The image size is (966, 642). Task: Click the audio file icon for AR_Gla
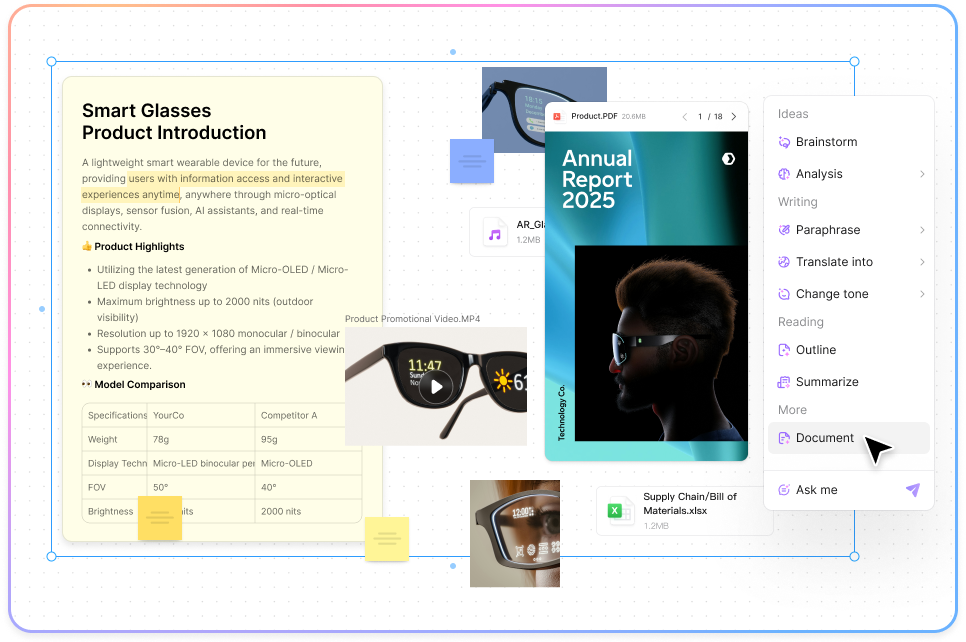click(x=494, y=233)
